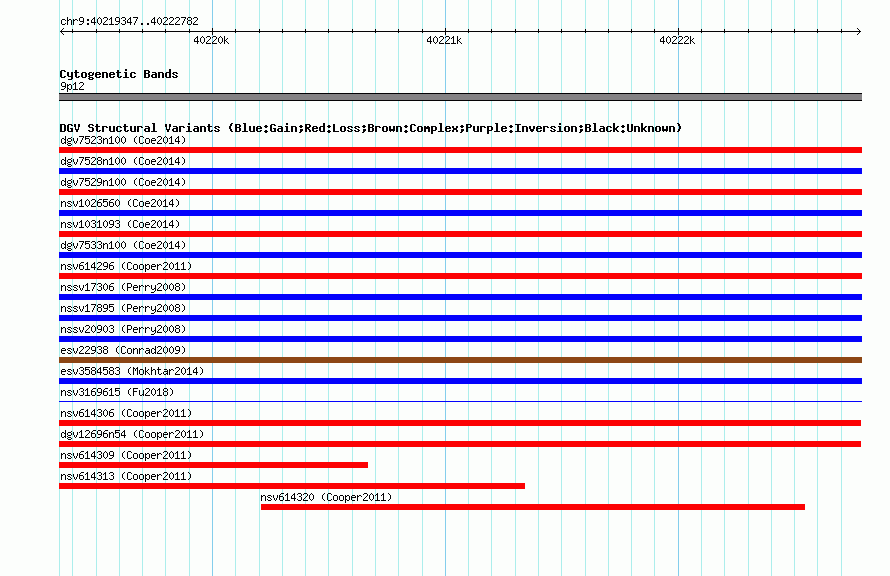The width and height of the screenshot is (890, 576).
Task: Open variant esv3584583 (Mokhtar2014) label
Action: click(x=132, y=371)
